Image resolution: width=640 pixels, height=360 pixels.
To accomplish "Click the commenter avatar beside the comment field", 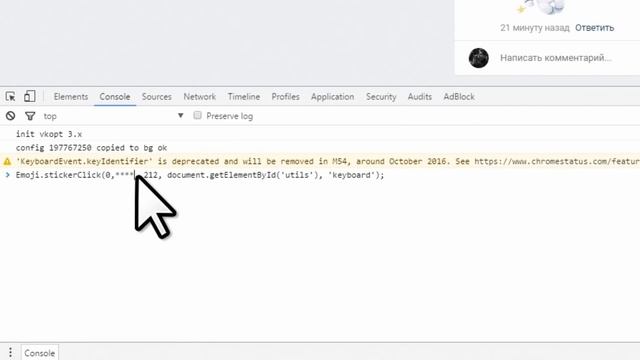I will tap(478, 58).
